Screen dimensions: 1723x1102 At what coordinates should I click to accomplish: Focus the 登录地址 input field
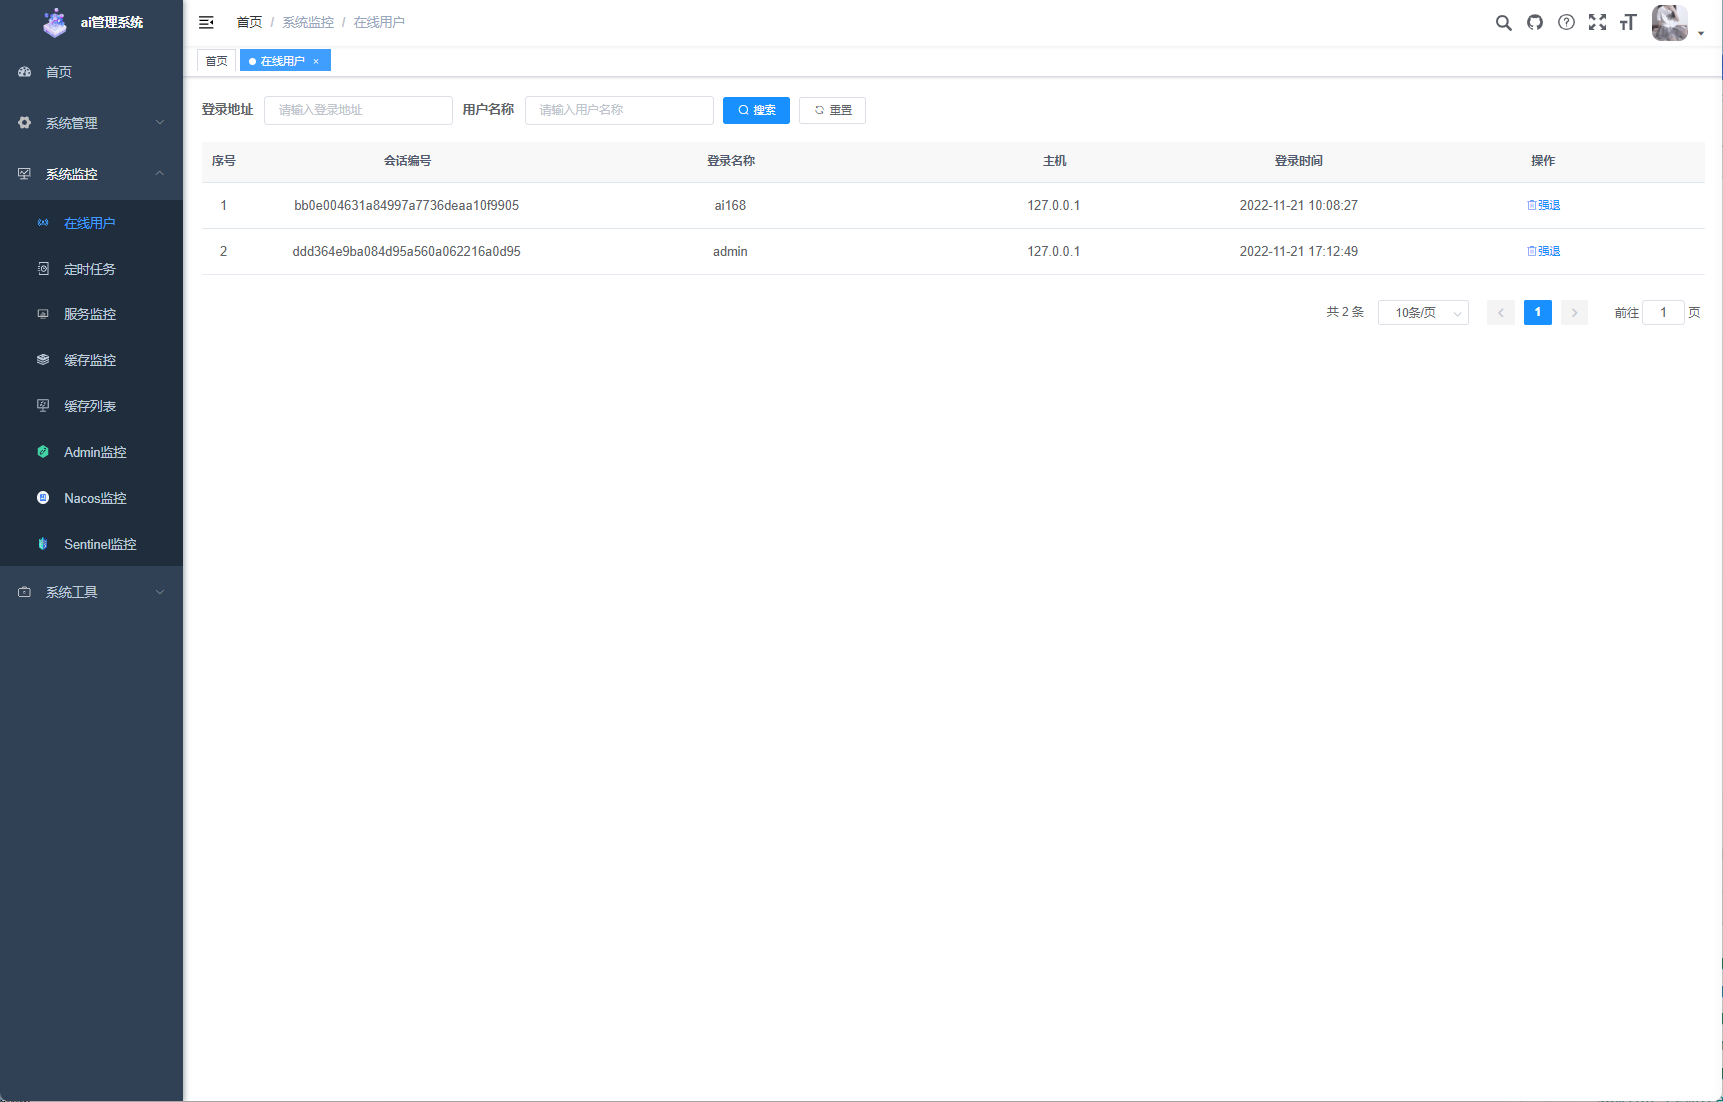[358, 110]
